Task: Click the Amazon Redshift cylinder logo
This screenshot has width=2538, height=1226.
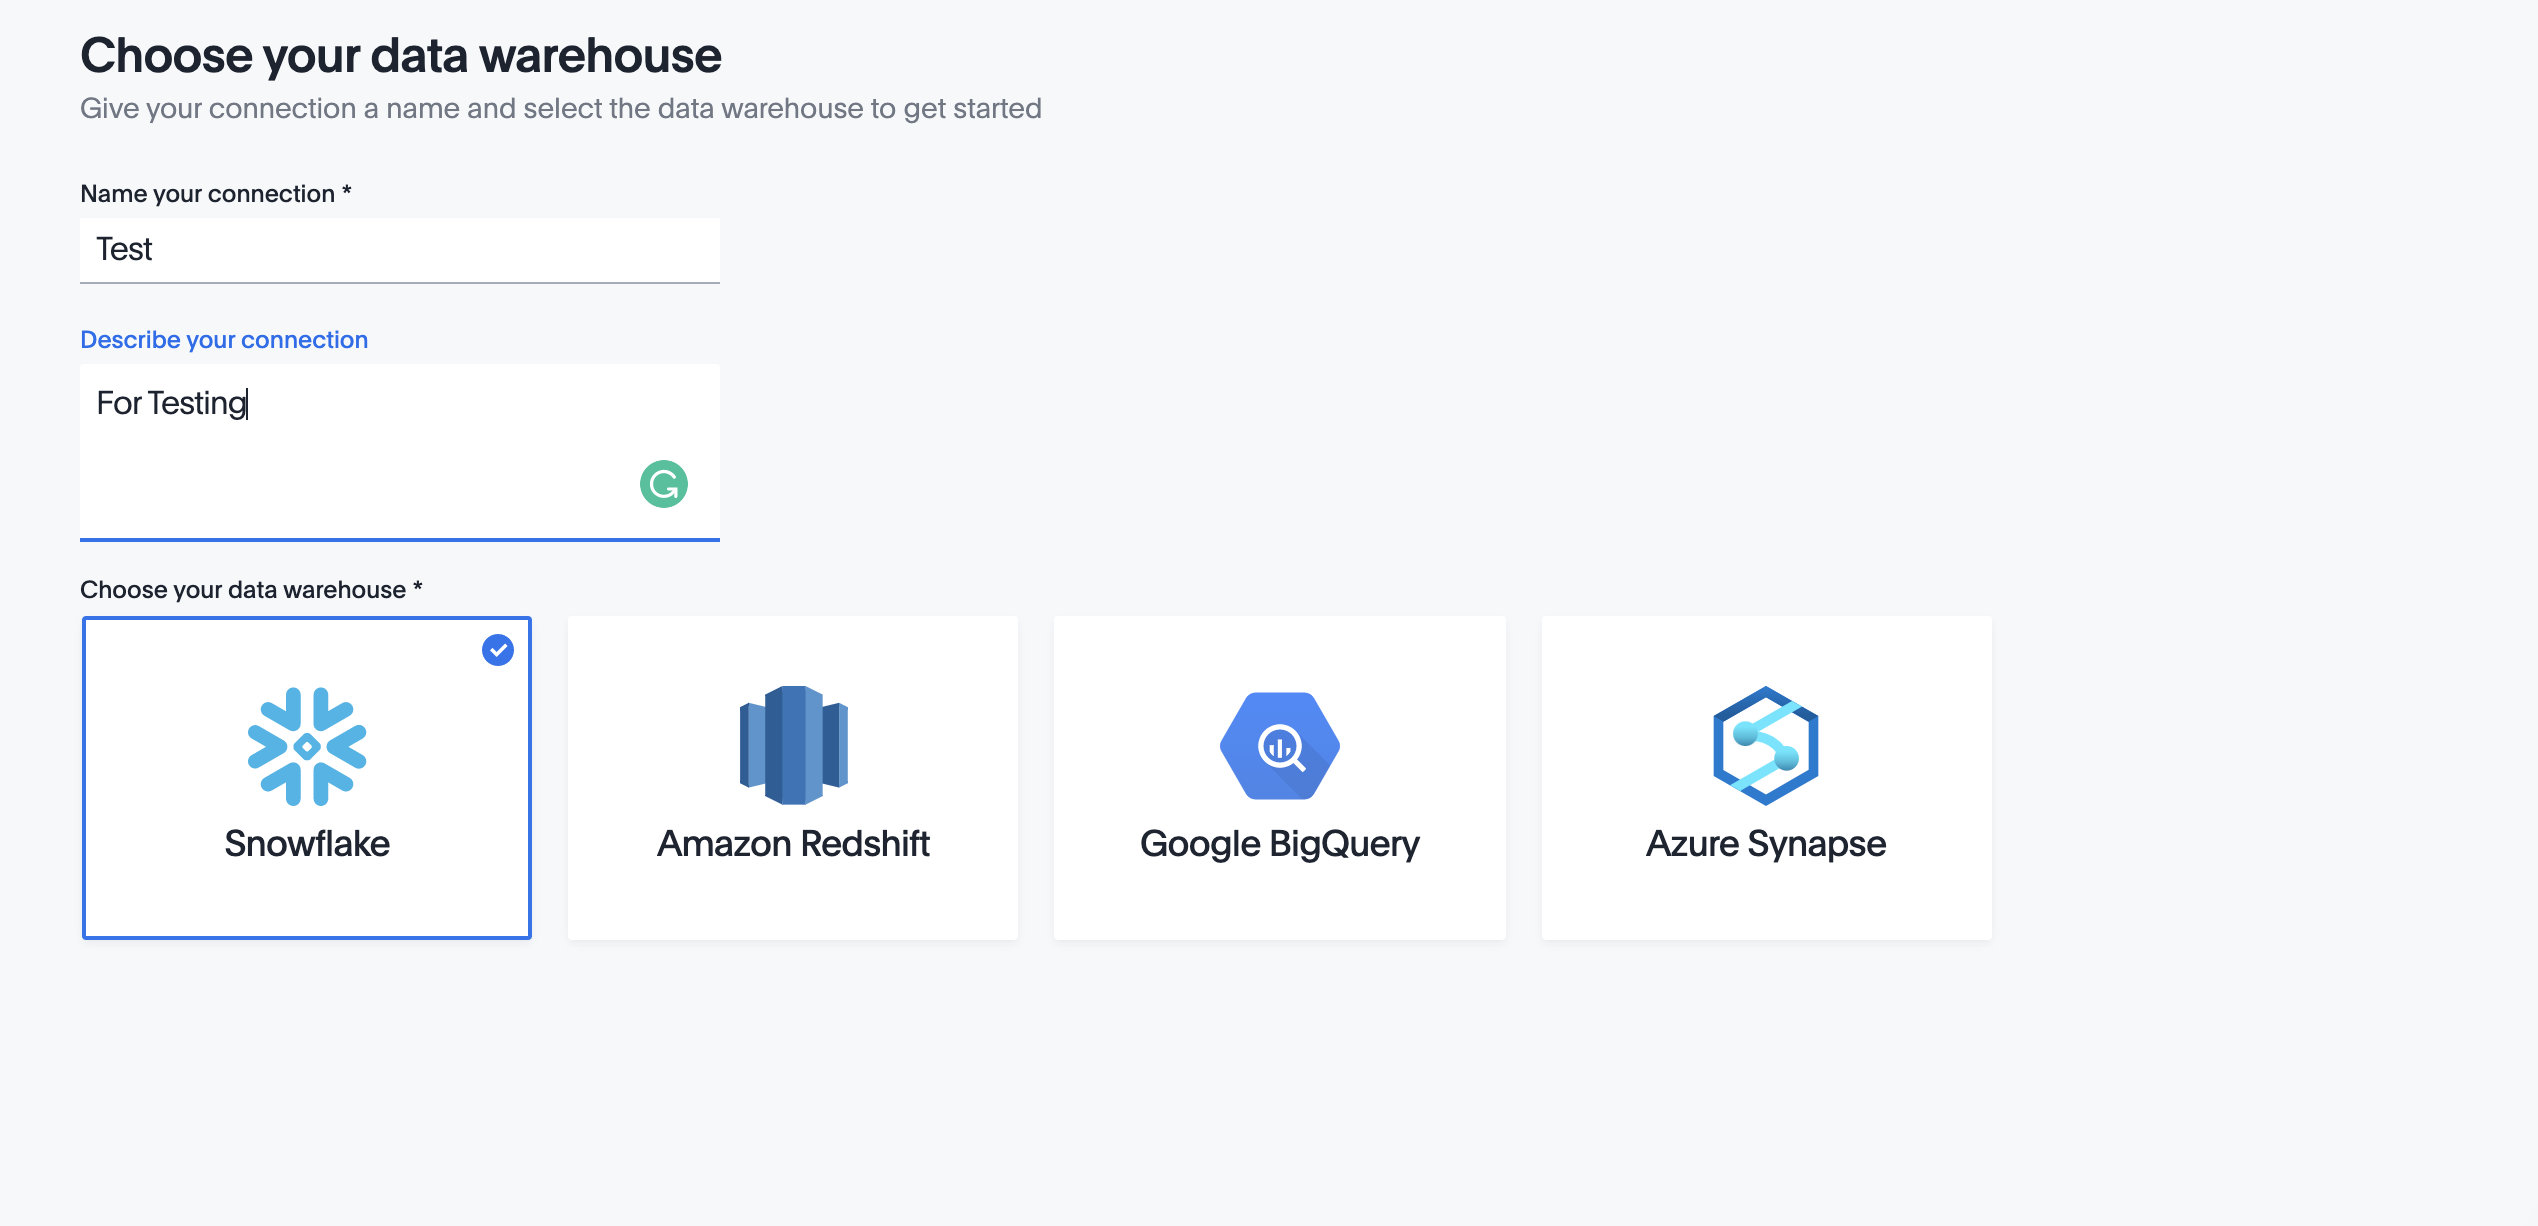Action: pyautogui.click(x=791, y=742)
